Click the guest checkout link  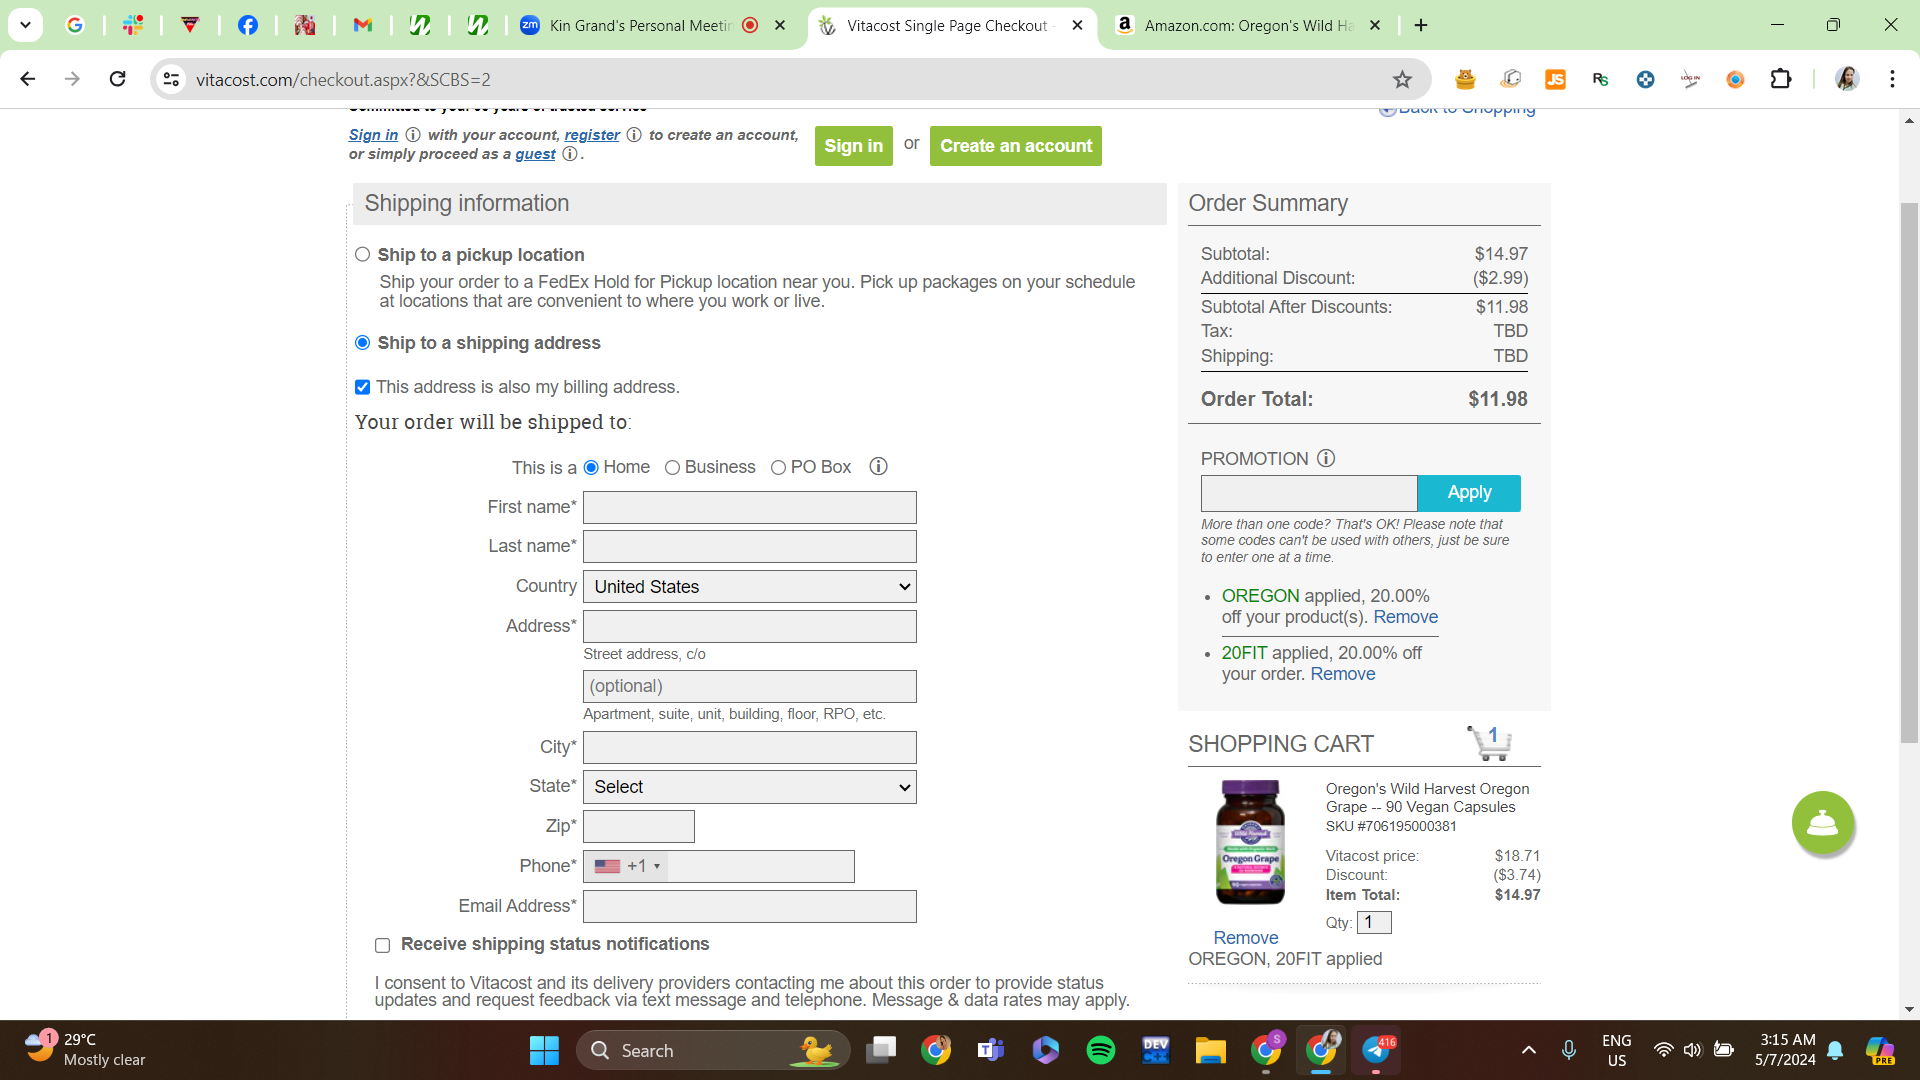pos(535,154)
